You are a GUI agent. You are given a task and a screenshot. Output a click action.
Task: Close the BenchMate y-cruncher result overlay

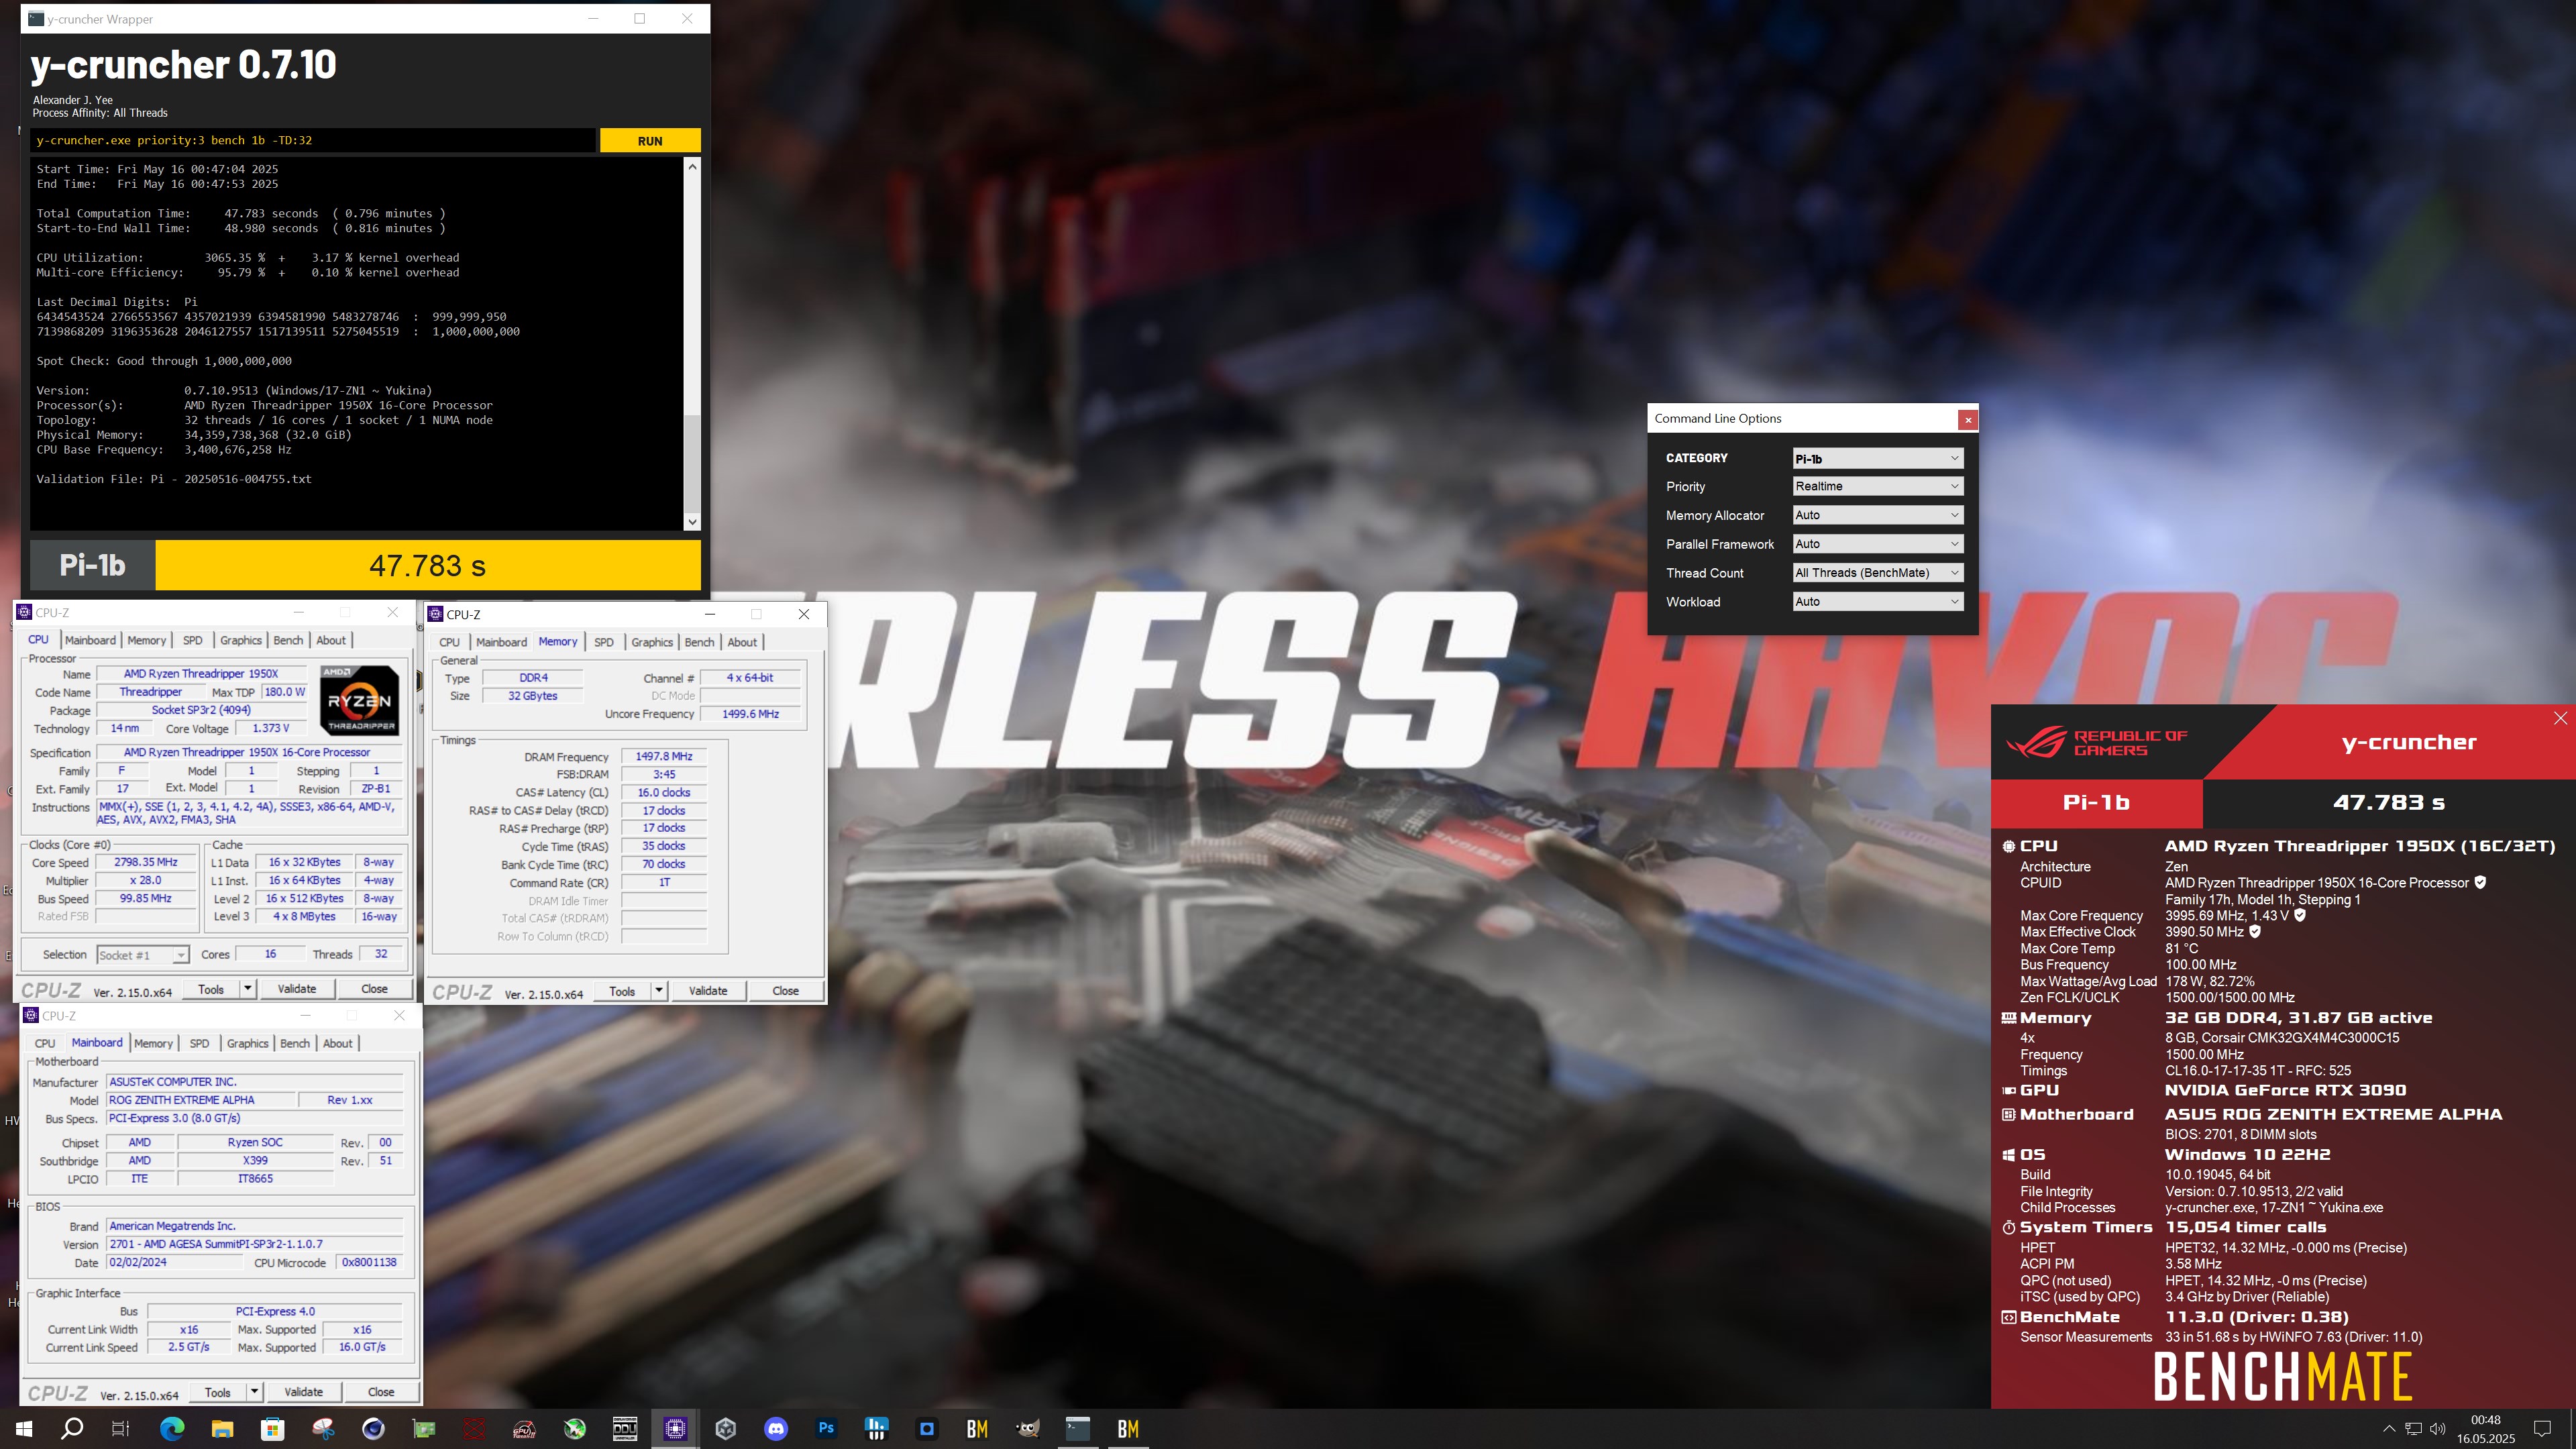[2560, 718]
